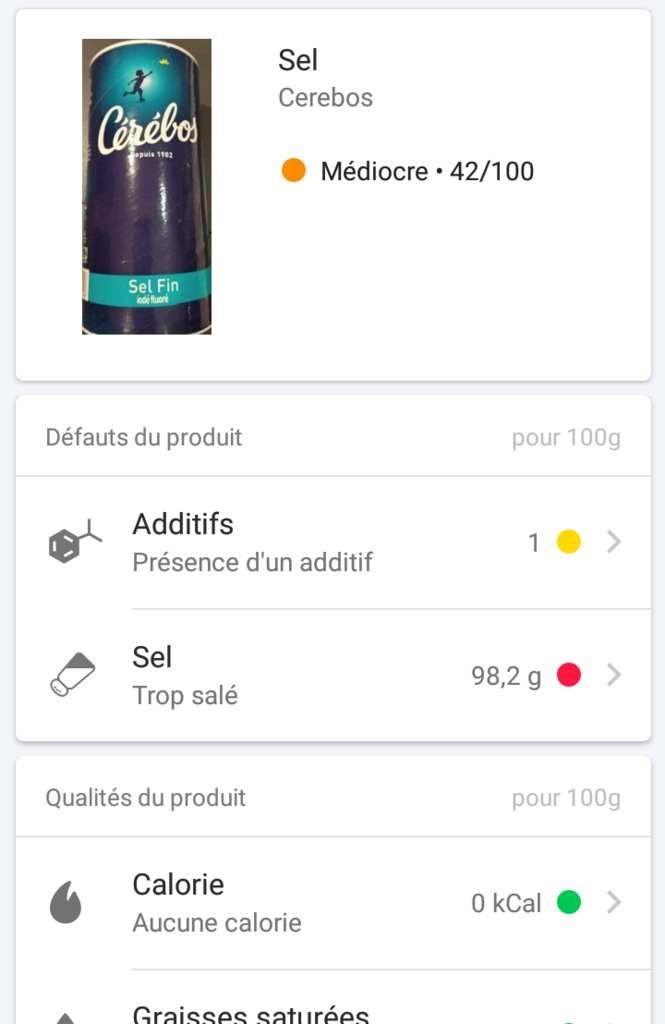The width and height of the screenshot is (665, 1024).
Task: Tap the Graisses saturées row
Action: pyautogui.click(x=333, y=998)
